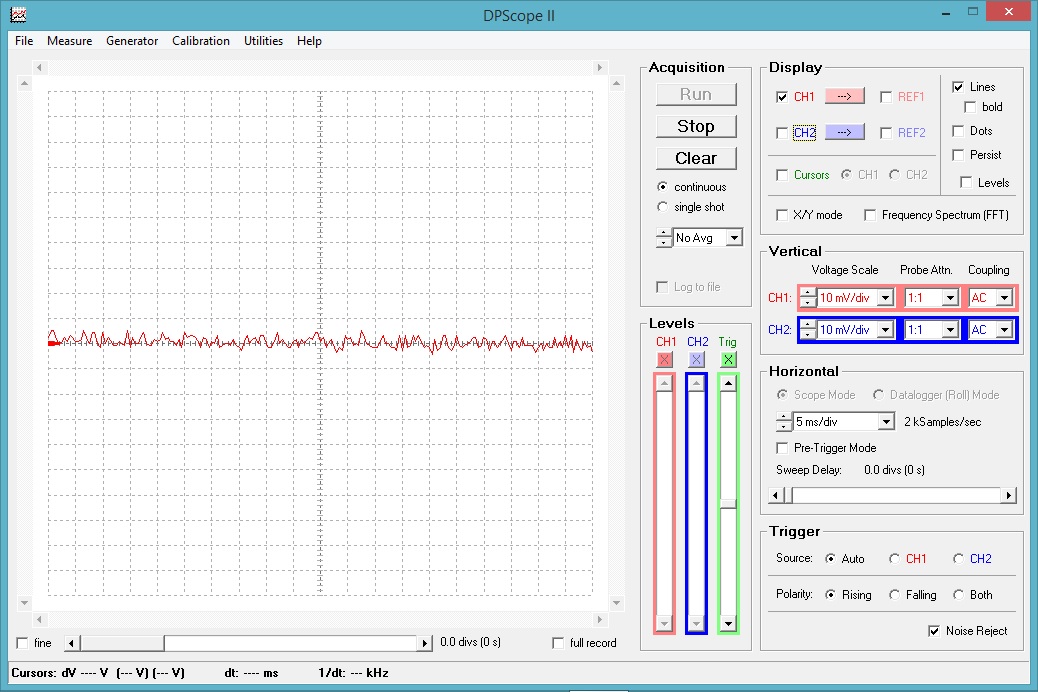Click CH1 voltage scale spinner
This screenshot has height=692, width=1038.
(x=808, y=298)
